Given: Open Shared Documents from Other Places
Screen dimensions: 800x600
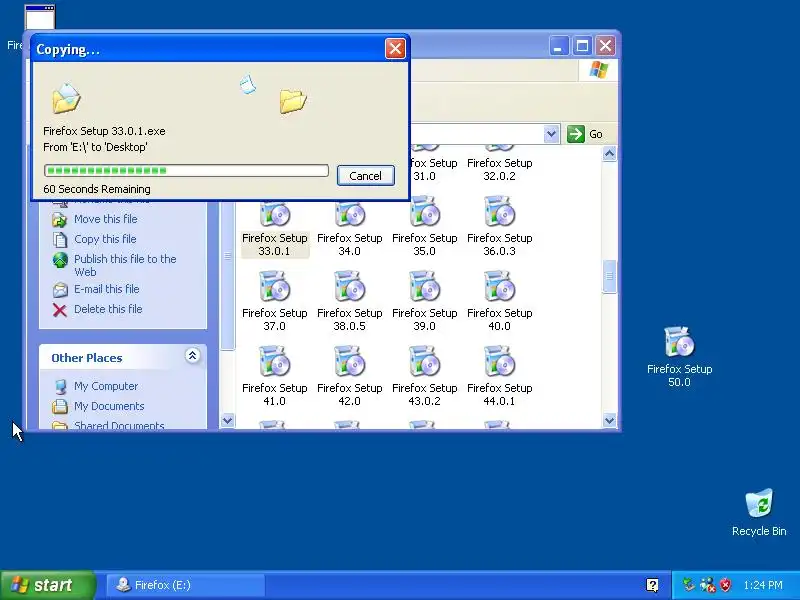Looking at the screenshot, I should pos(119,426).
